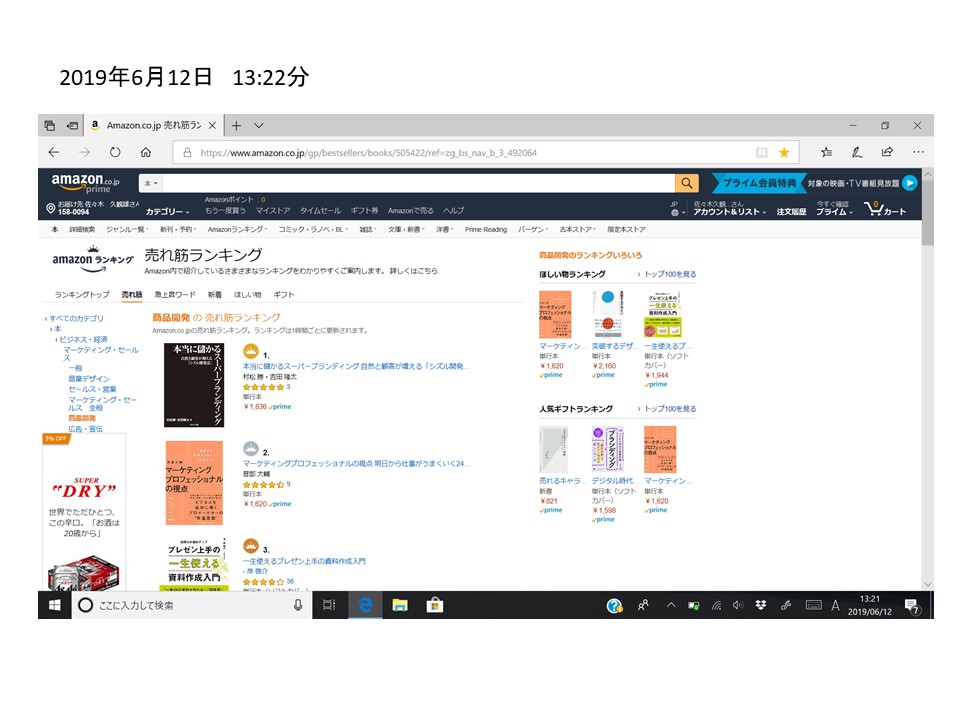Click the Amazon search input field
The image size is (960, 720).
pos(419,183)
